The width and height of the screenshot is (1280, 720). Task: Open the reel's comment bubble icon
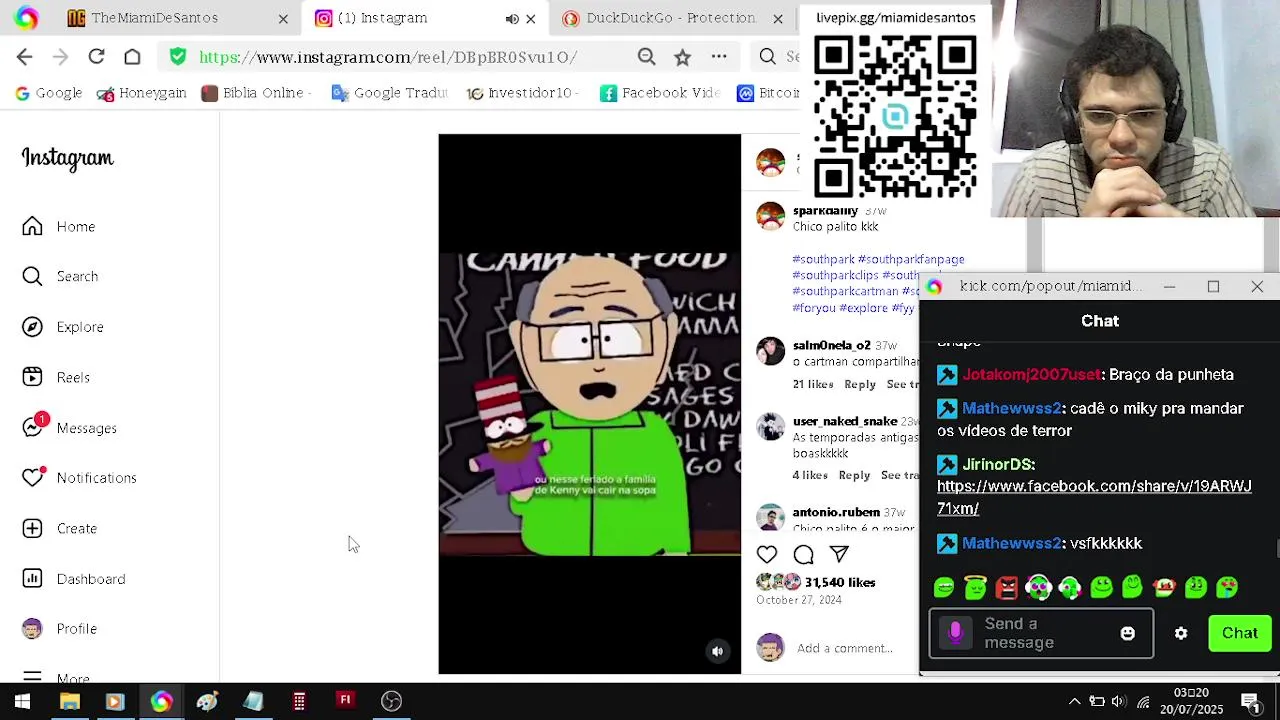(803, 554)
